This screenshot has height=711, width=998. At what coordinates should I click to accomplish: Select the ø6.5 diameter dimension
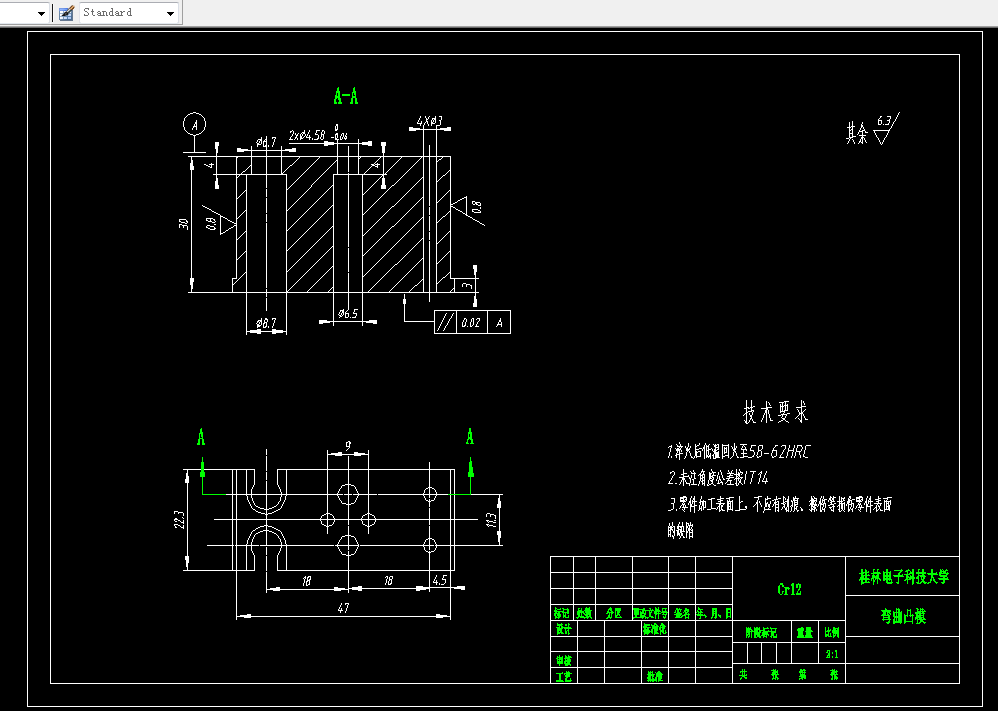tap(348, 313)
